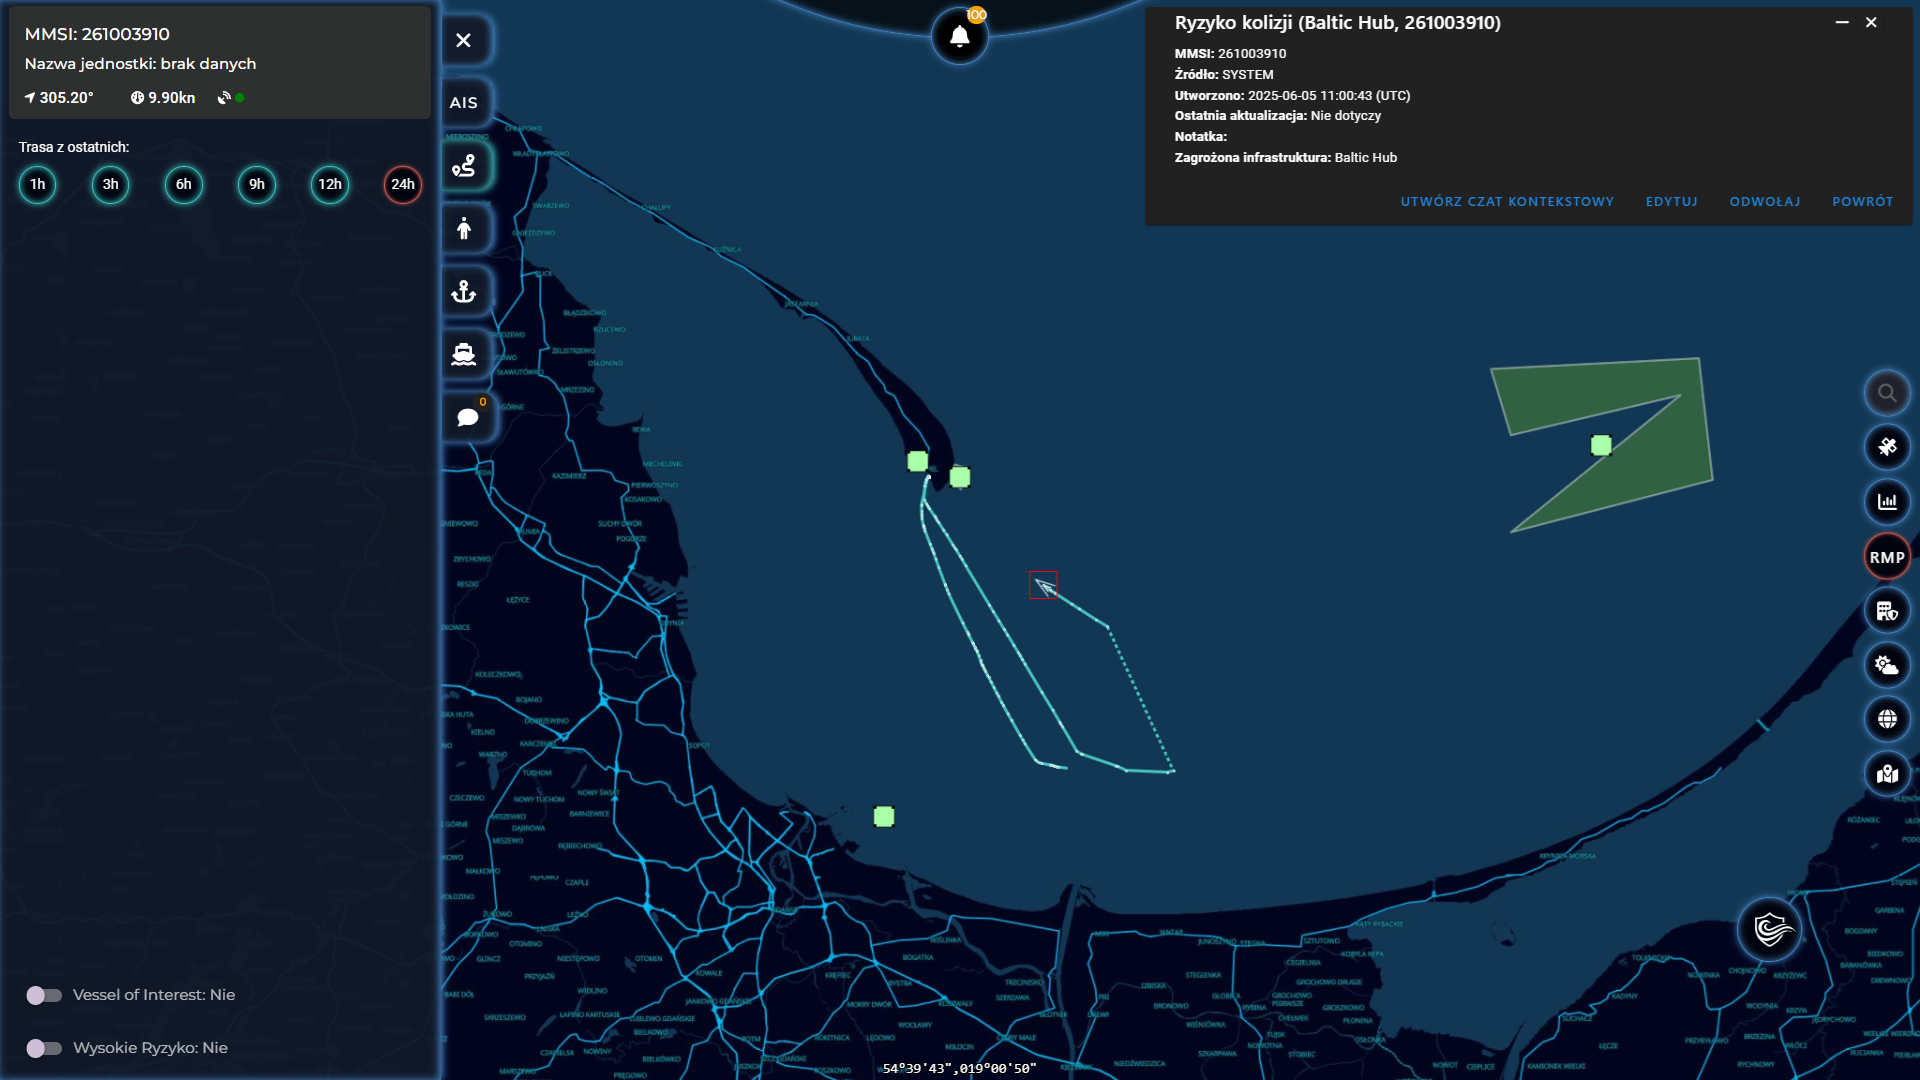Select the 1h route time filter
This screenshot has width=1920, height=1080.
coord(37,184)
